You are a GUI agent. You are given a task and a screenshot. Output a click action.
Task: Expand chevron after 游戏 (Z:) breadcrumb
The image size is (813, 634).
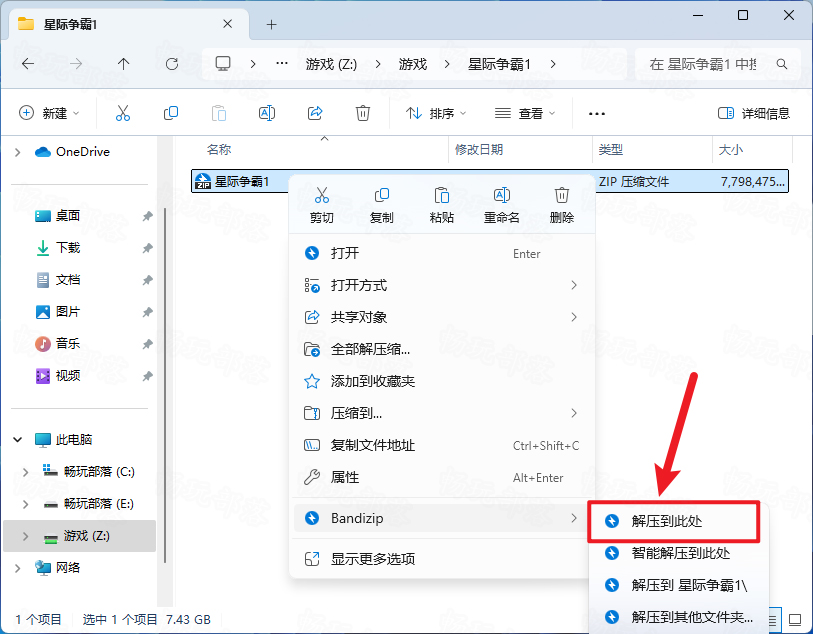378,64
